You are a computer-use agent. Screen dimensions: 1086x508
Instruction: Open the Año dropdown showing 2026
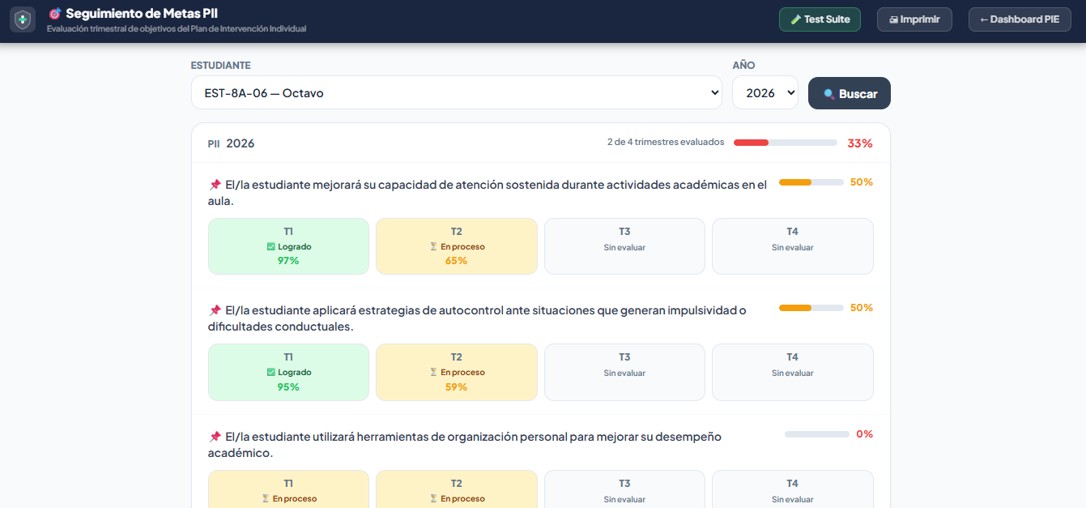click(765, 93)
